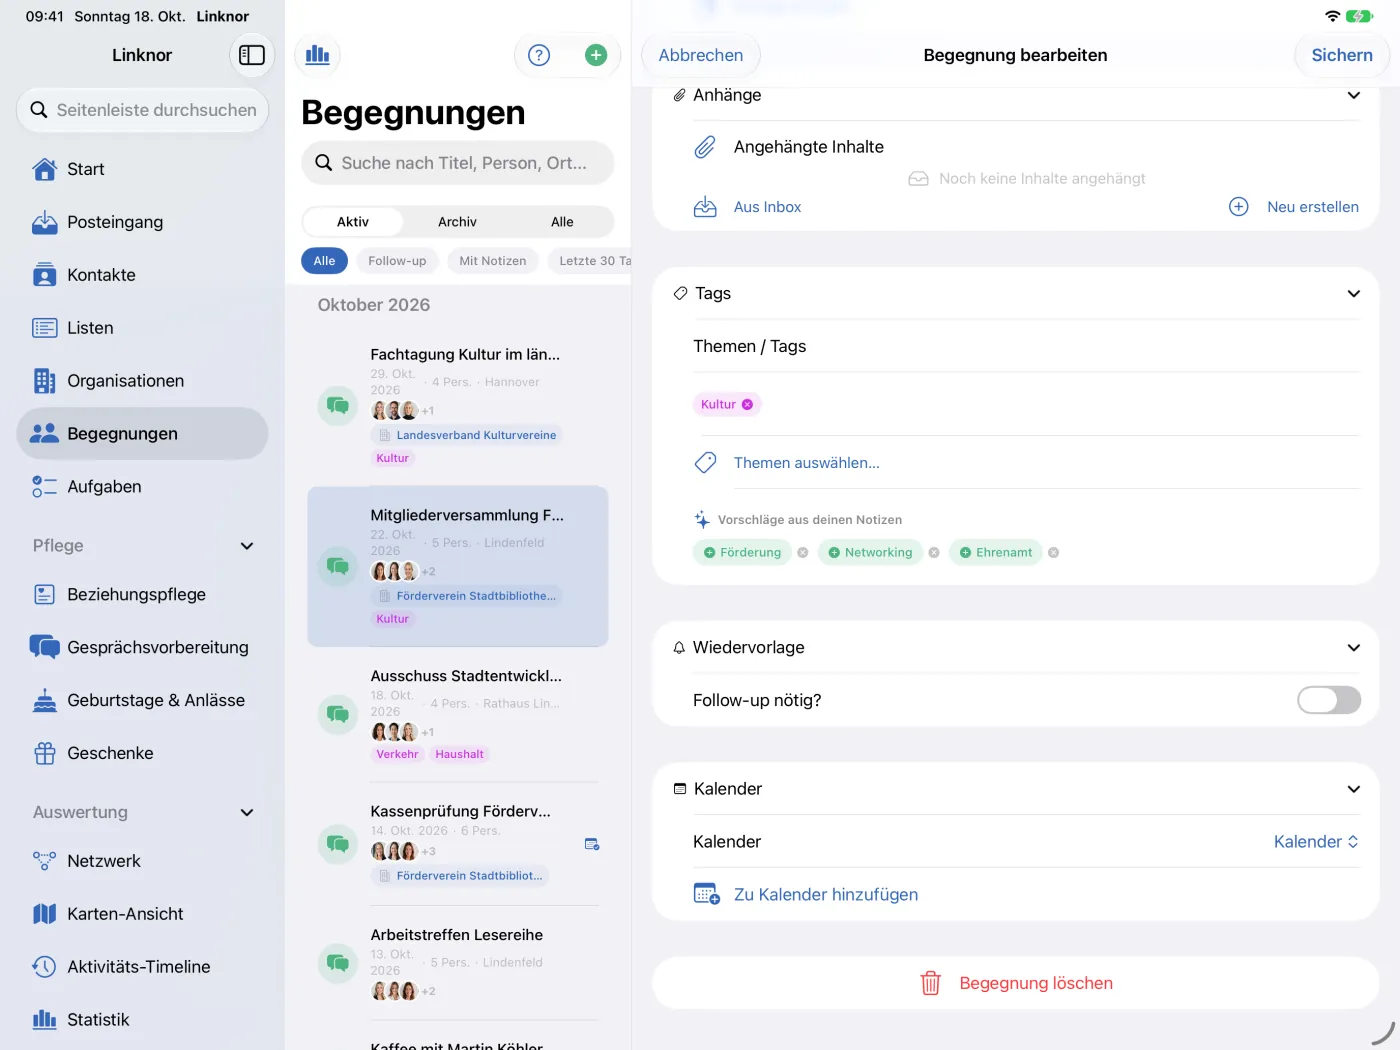Image resolution: width=1400 pixels, height=1050 pixels.
Task: Open Karten-Ansicht in the sidebar
Action: (x=142, y=914)
